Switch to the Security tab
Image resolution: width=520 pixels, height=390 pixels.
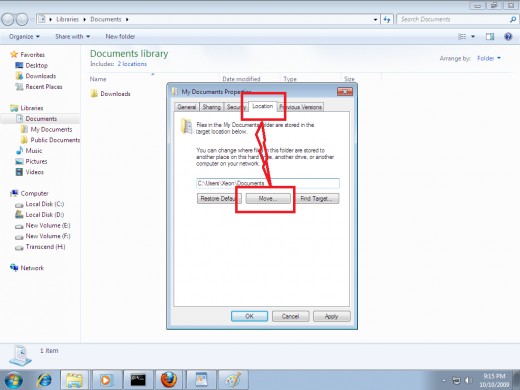(x=236, y=107)
